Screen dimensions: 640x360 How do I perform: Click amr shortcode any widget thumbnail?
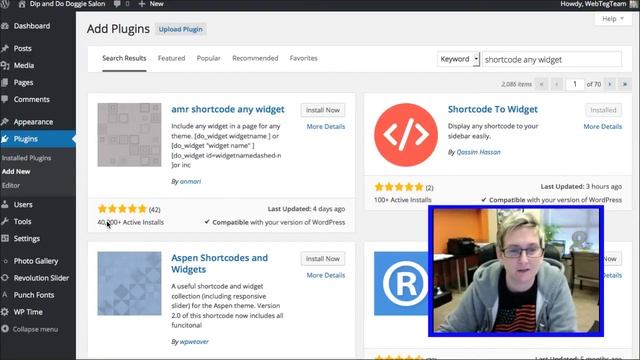coord(129,135)
